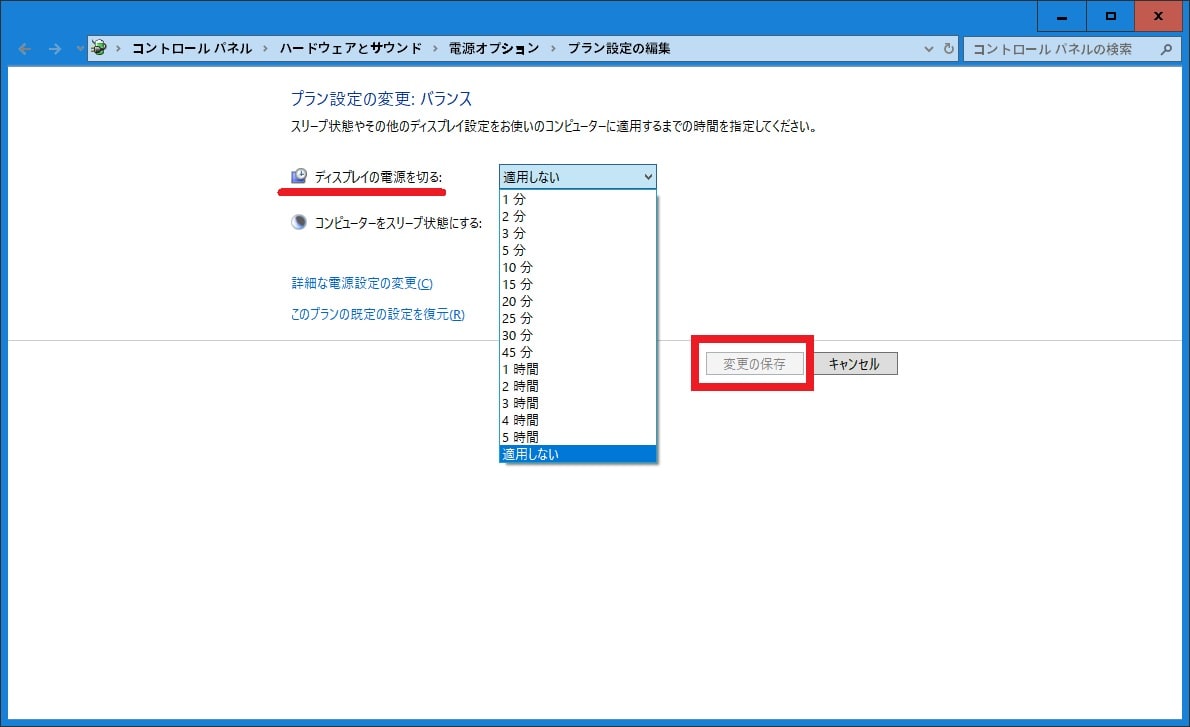This screenshot has width=1190, height=727.
Task: Go back with the back arrow
Action: (24, 49)
